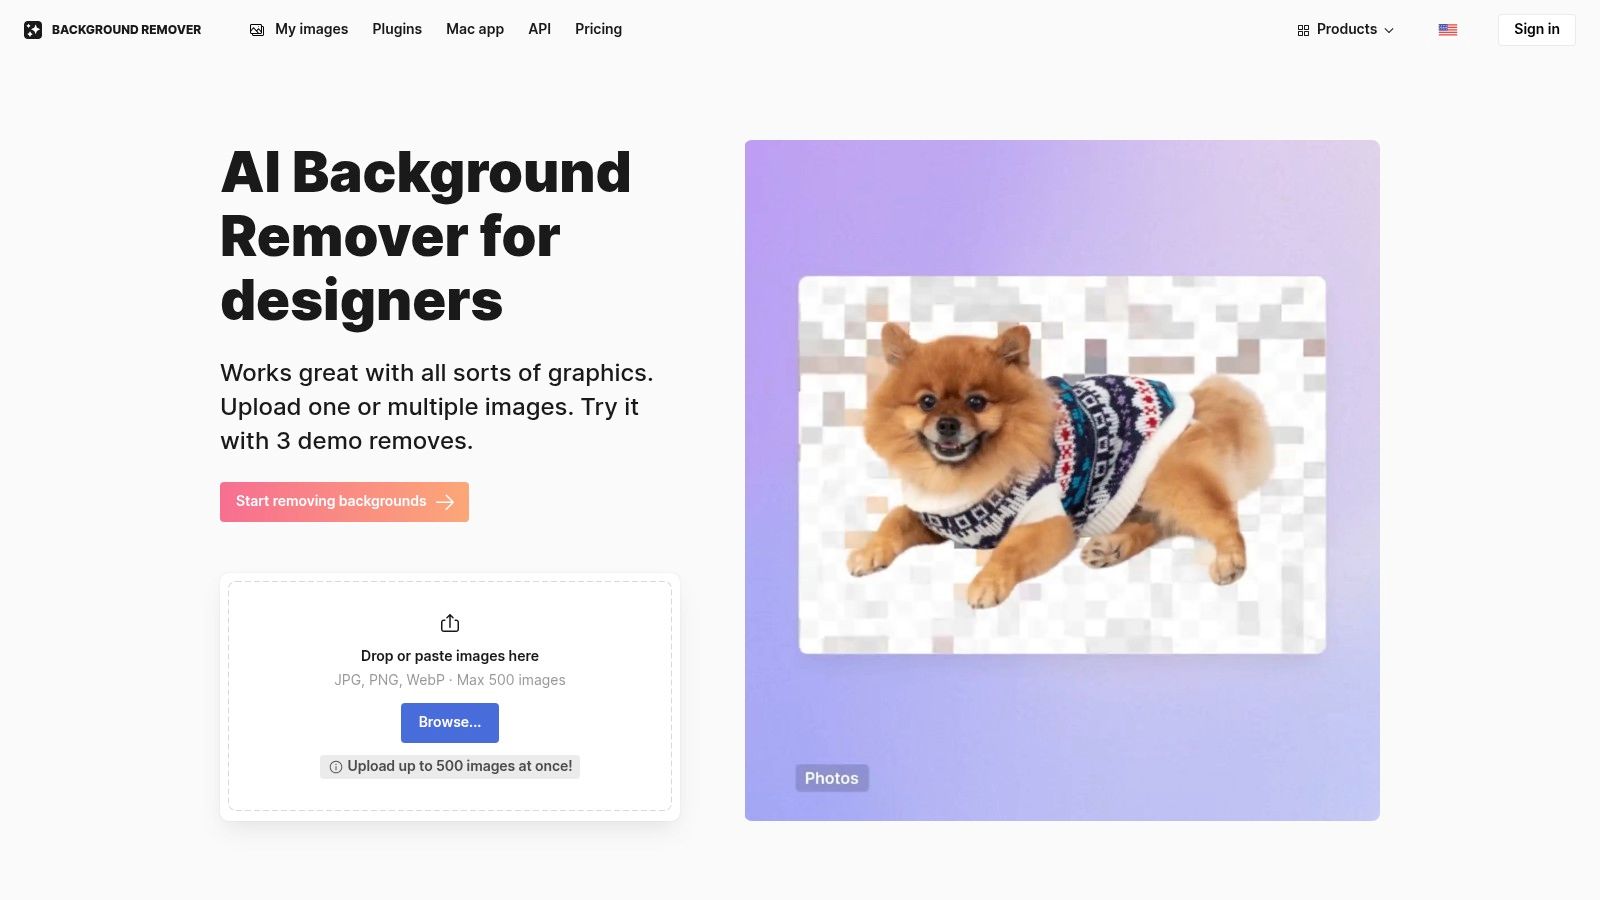1600x900 pixels.
Task: Click the info icon beside the upload limit note
Action: [335, 767]
